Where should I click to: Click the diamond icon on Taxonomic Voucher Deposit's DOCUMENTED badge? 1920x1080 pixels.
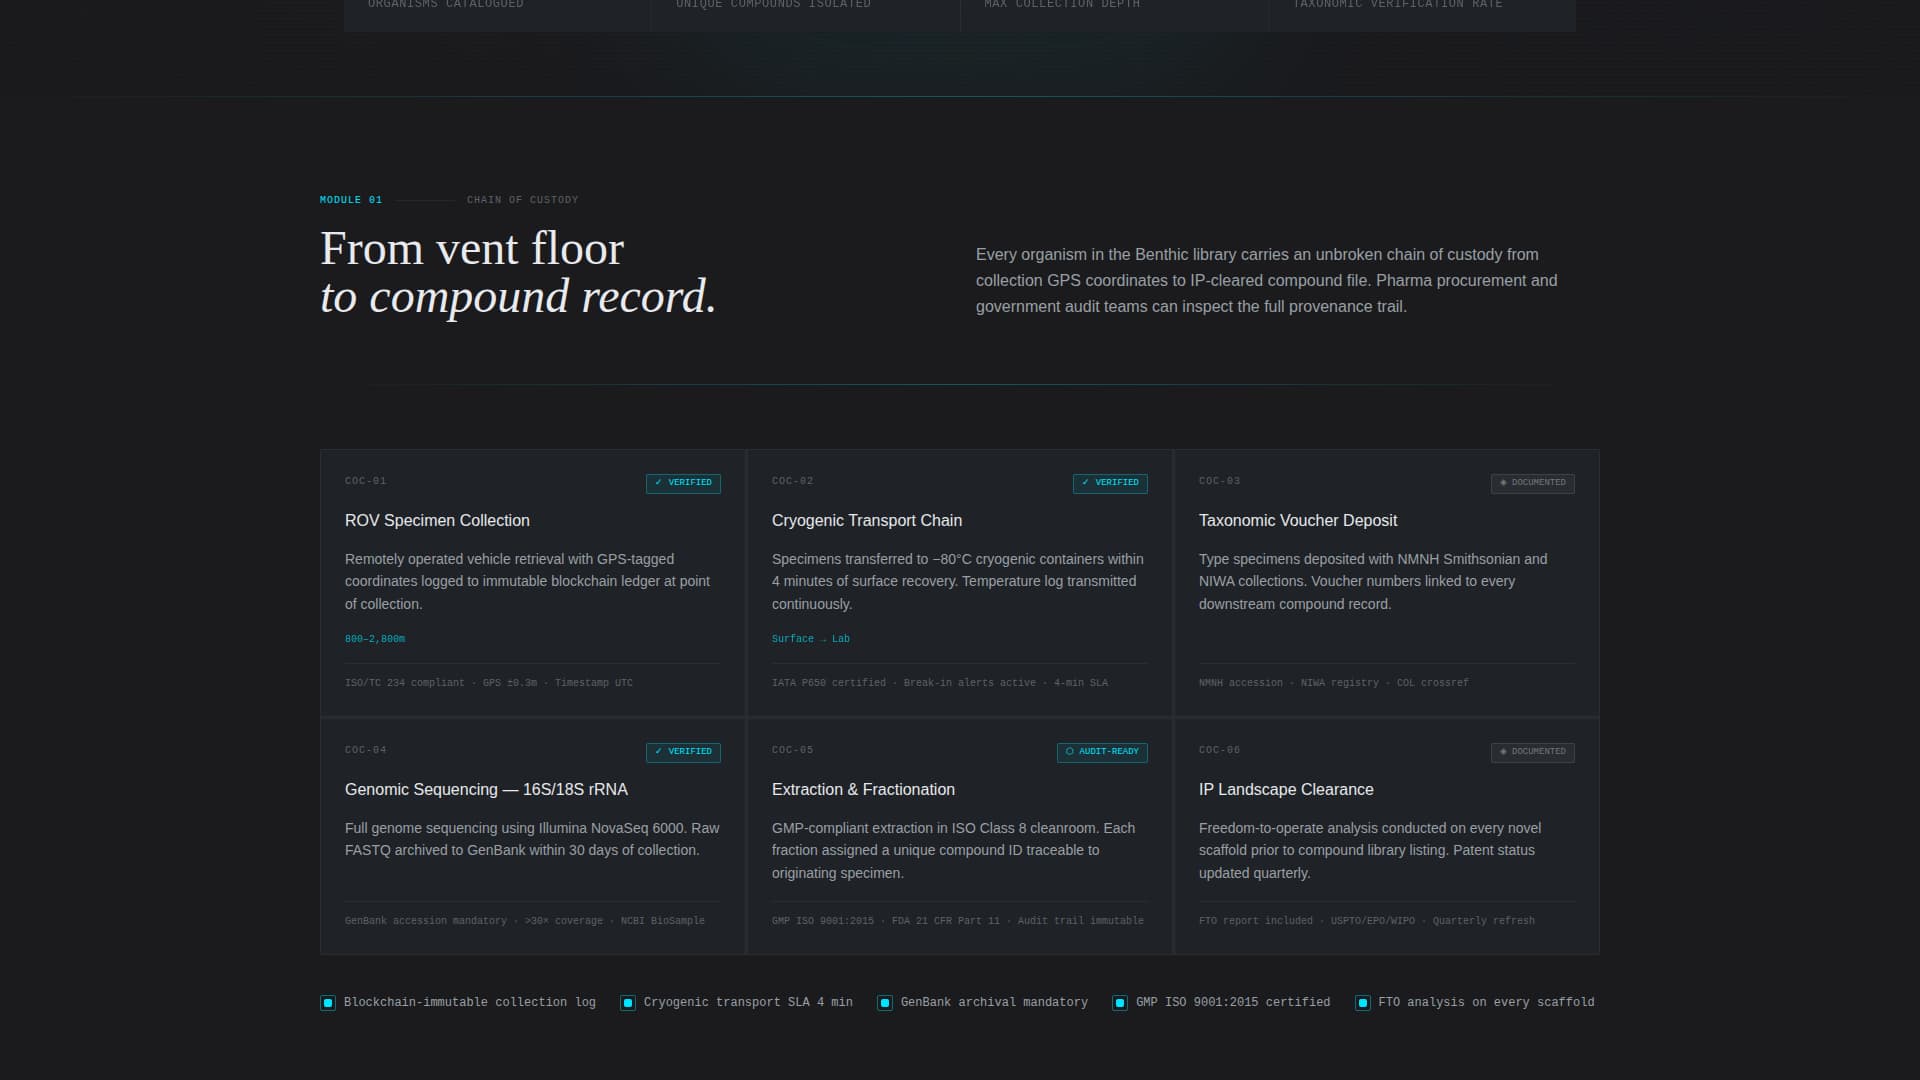[1504, 483]
